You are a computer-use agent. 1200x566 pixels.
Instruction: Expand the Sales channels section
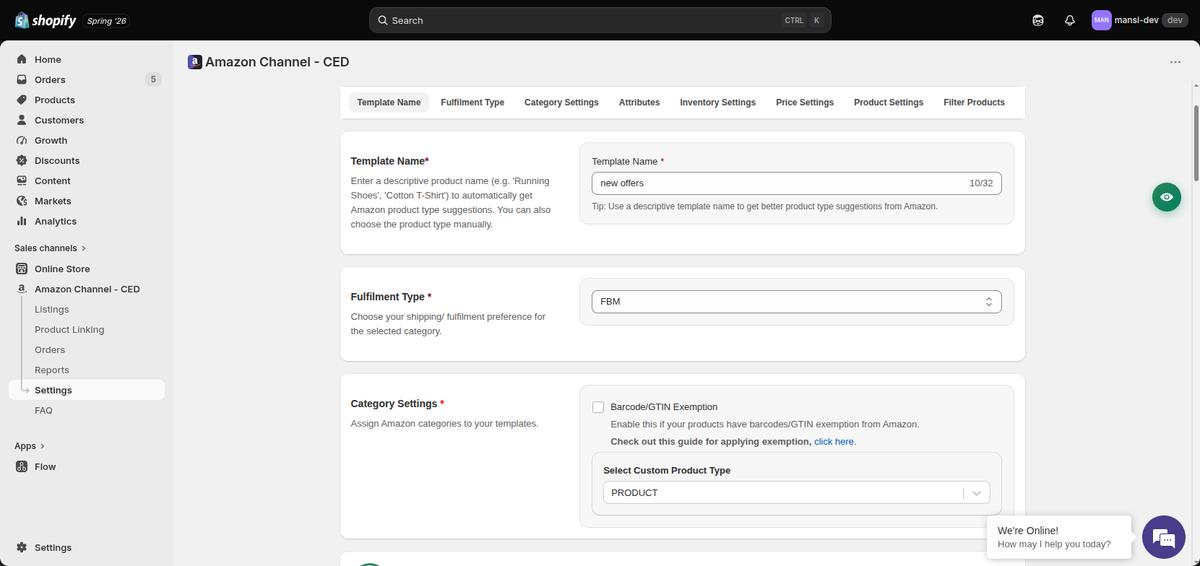(50, 248)
